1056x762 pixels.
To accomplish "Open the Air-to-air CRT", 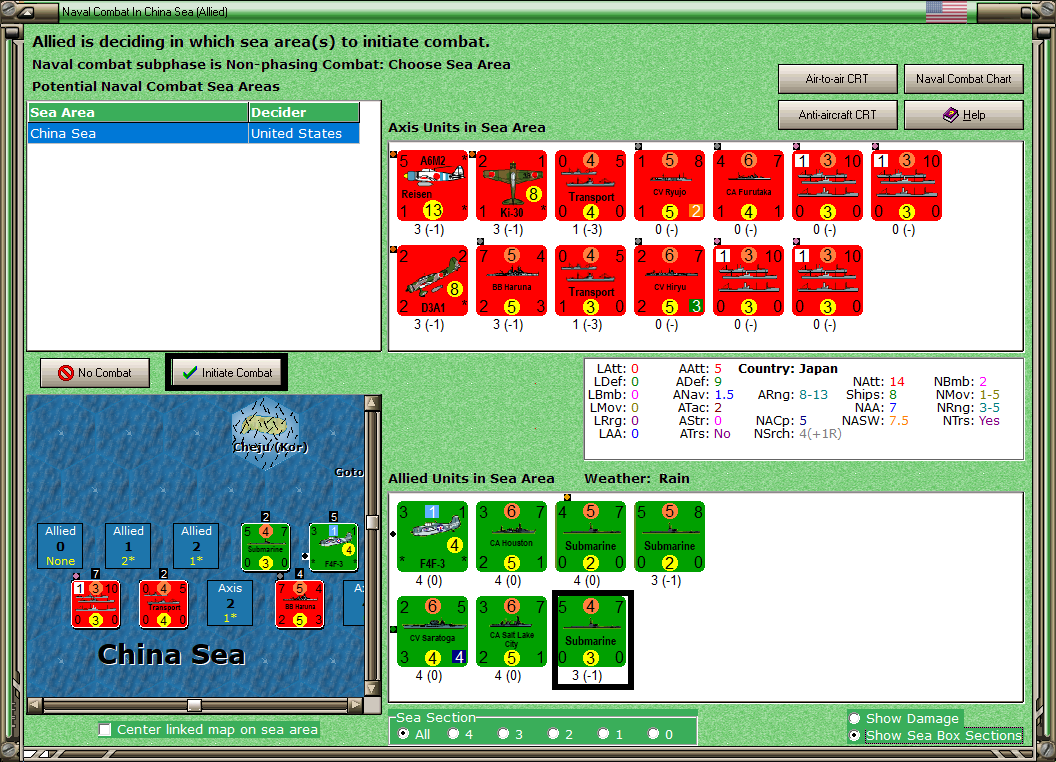I will [837, 79].
